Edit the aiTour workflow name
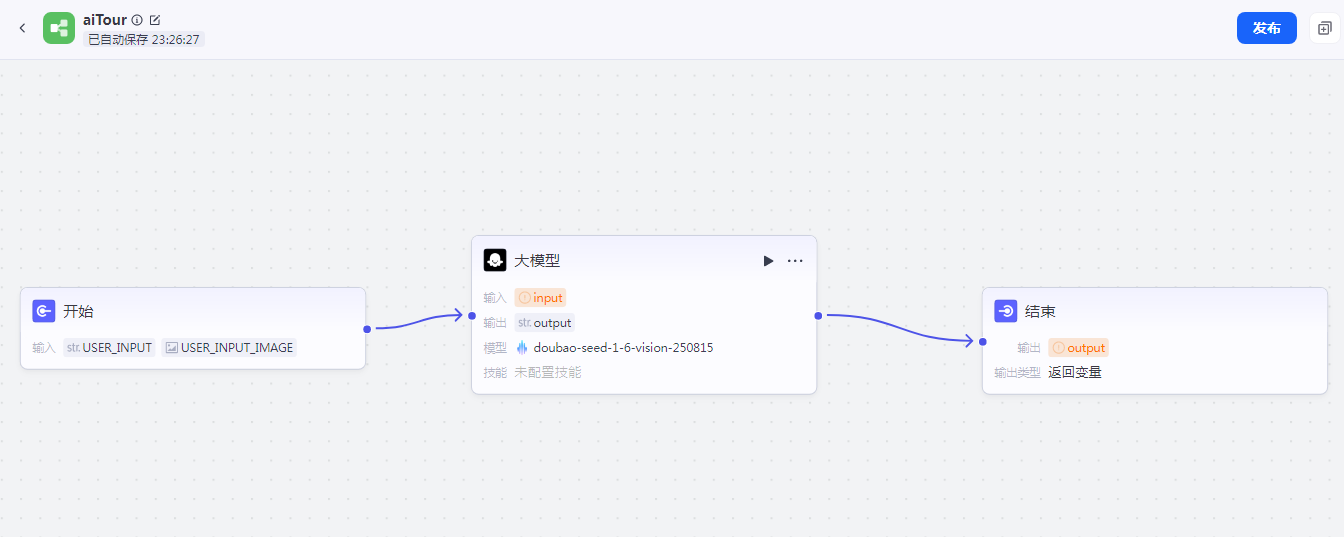Image resolution: width=1344 pixels, height=537 pixels. click(155, 20)
